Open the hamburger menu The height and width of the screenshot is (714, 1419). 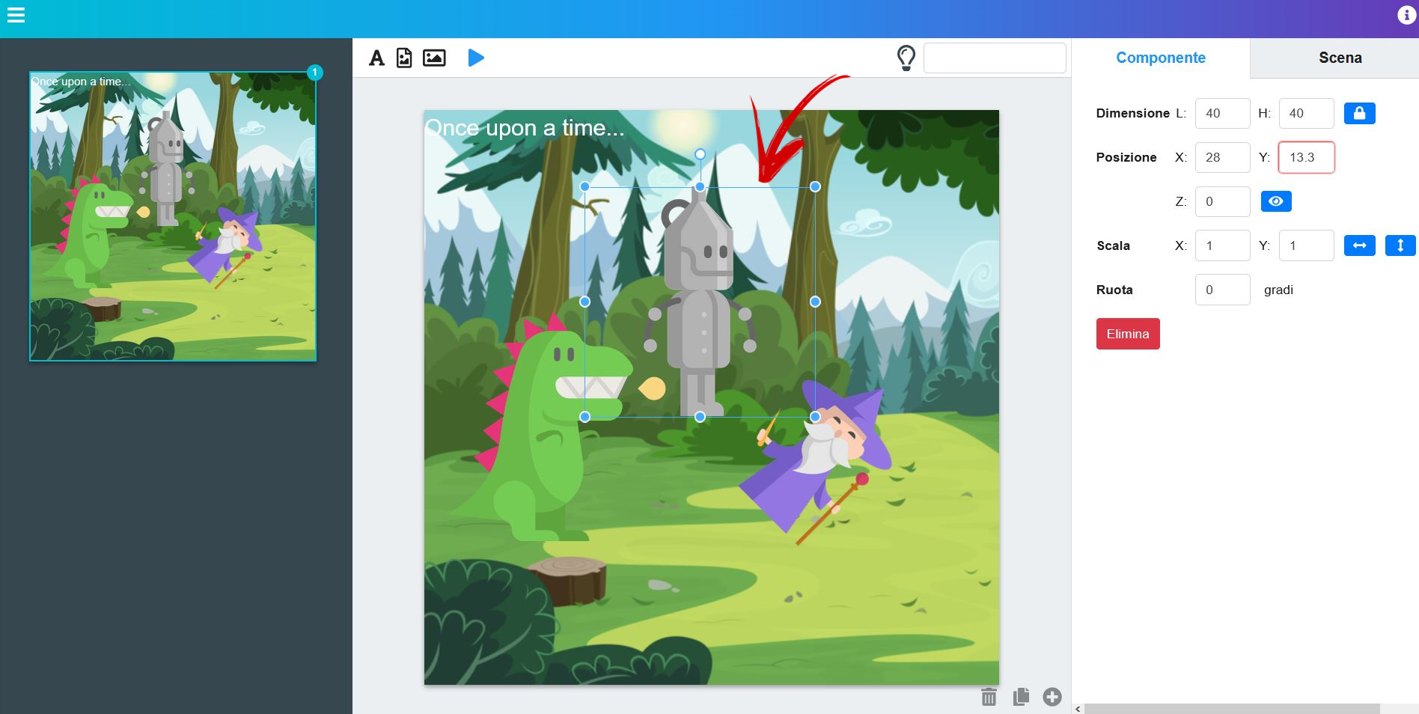point(16,15)
